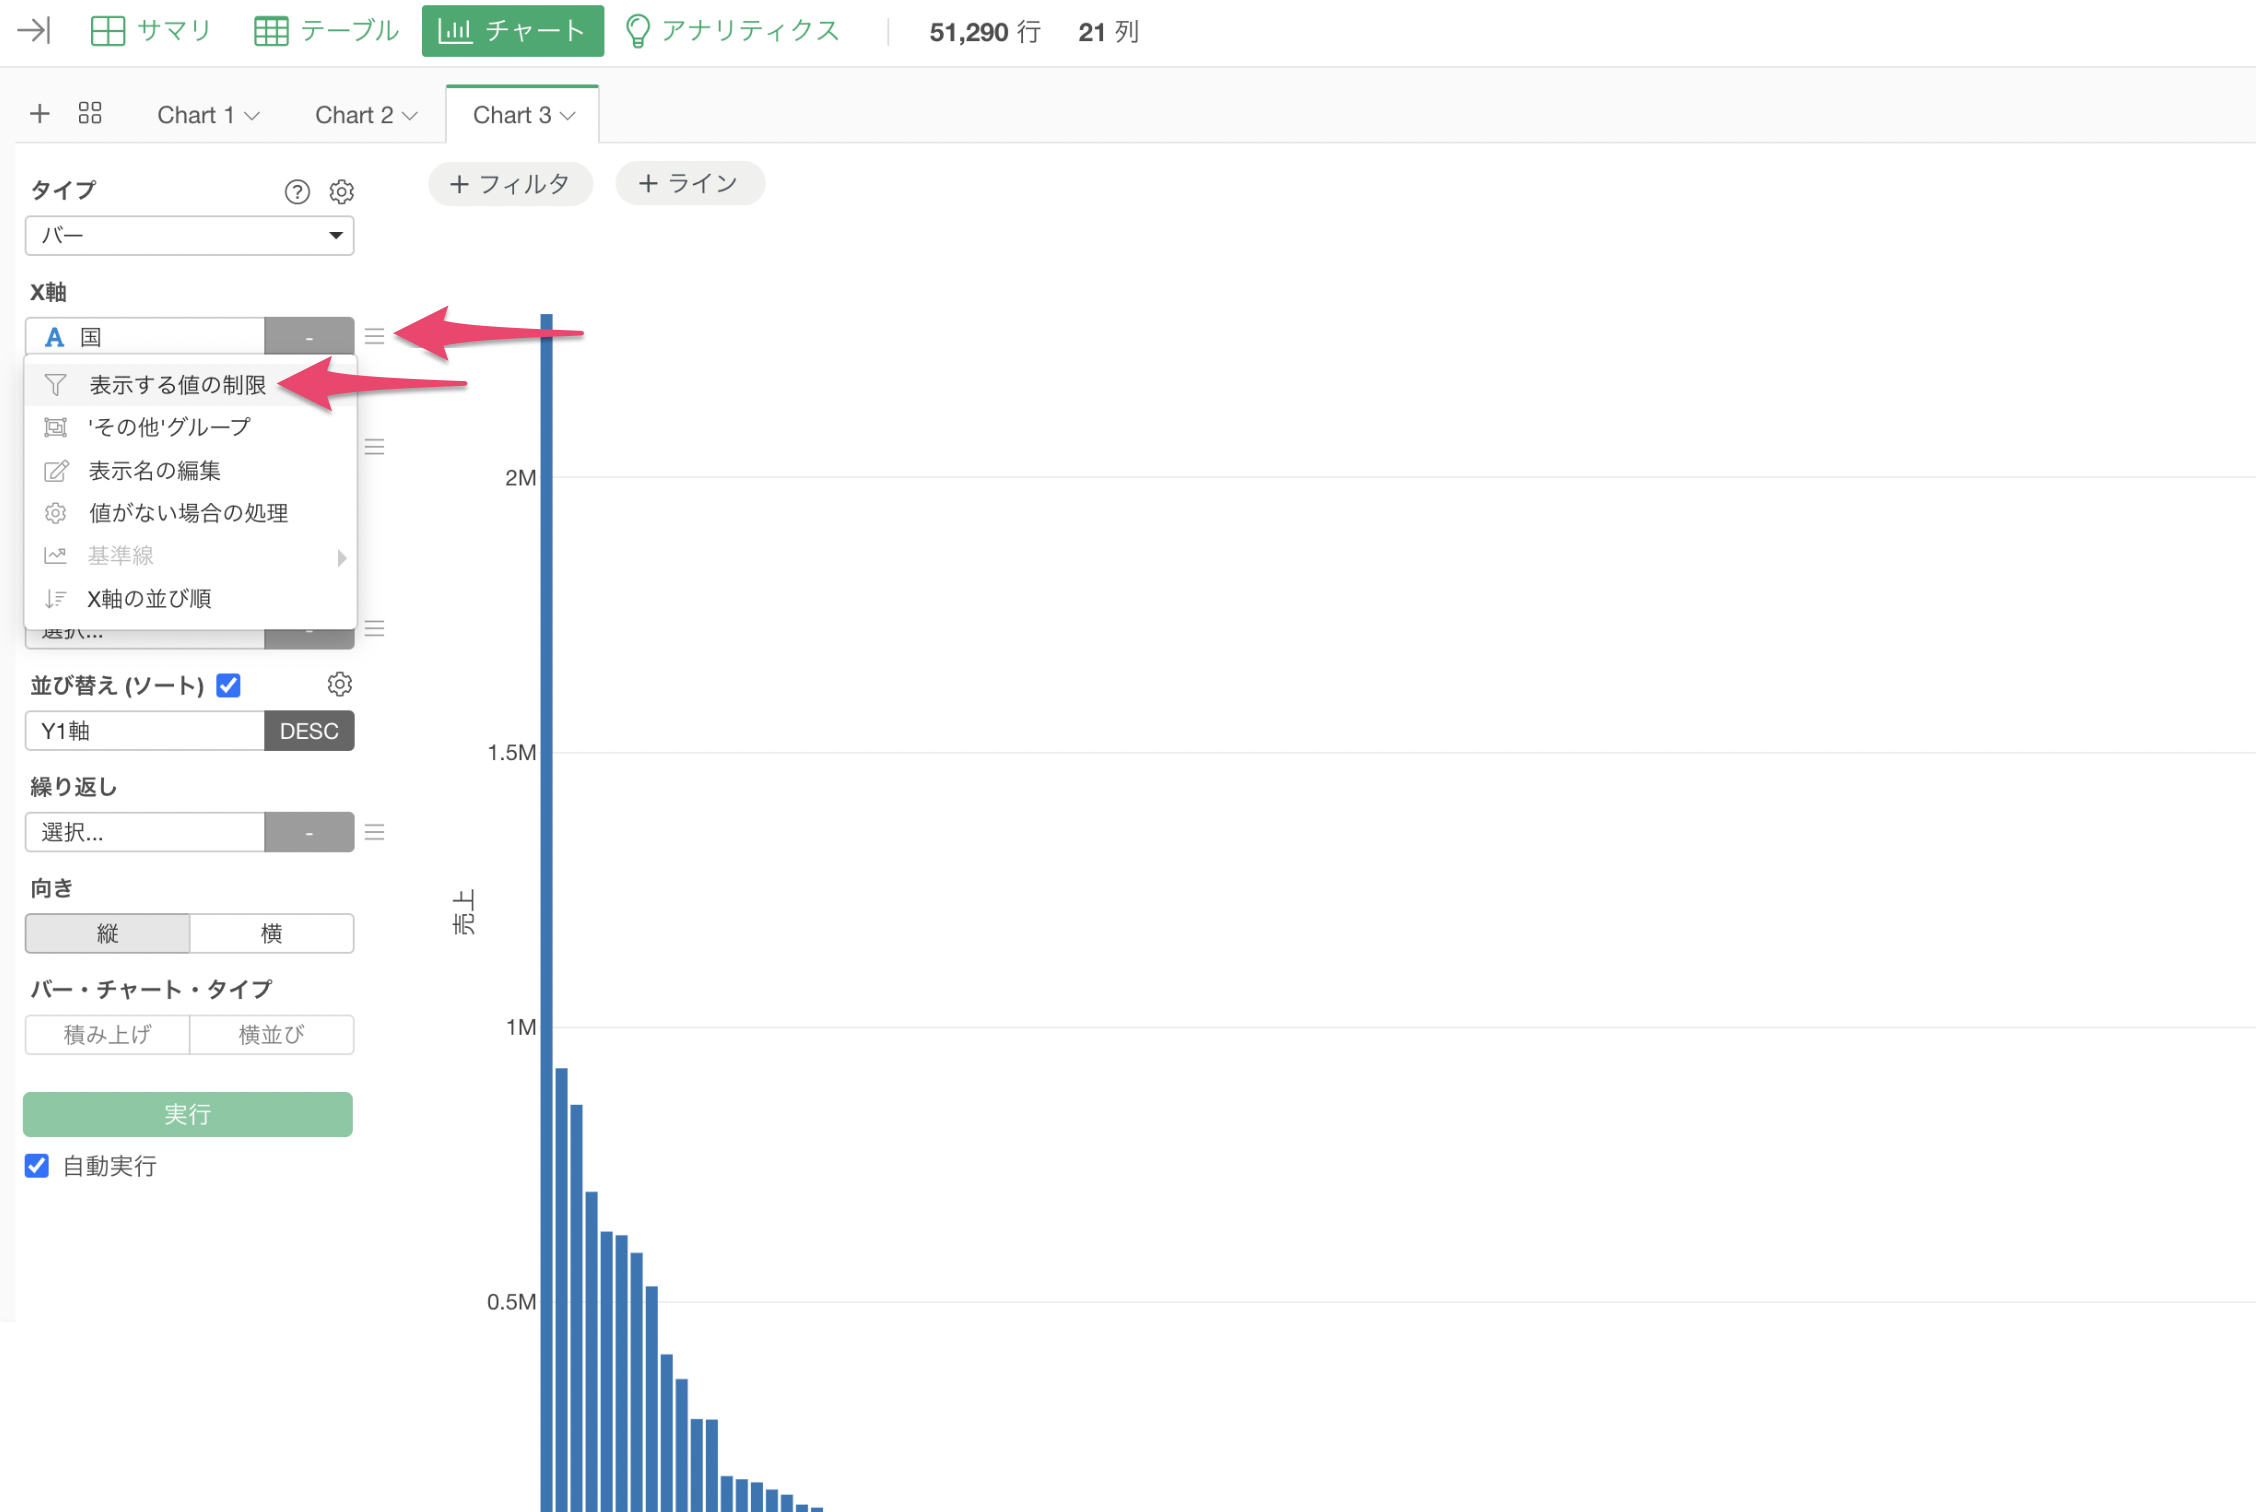The width and height of the screenshot is (2256, 1512).
Task: Disable the 自動実行 checkbox
Action: 37,1166
